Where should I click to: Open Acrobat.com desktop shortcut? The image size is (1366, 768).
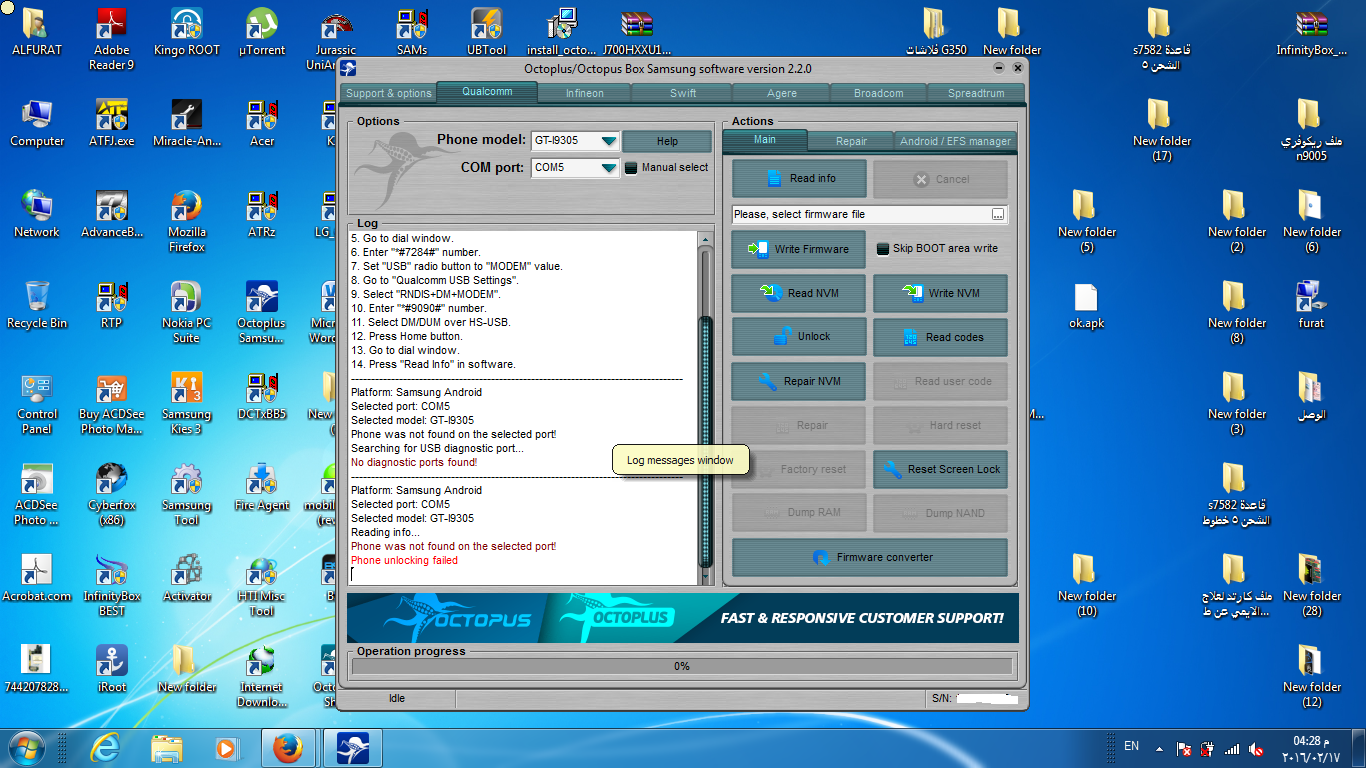pyautogui.click(x=37, y=579)
